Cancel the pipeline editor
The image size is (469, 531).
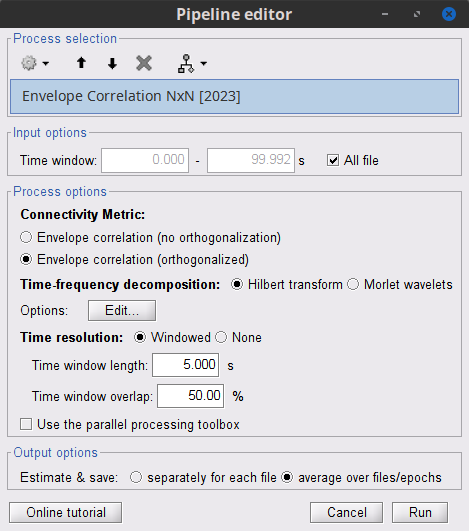pos(346,512)
